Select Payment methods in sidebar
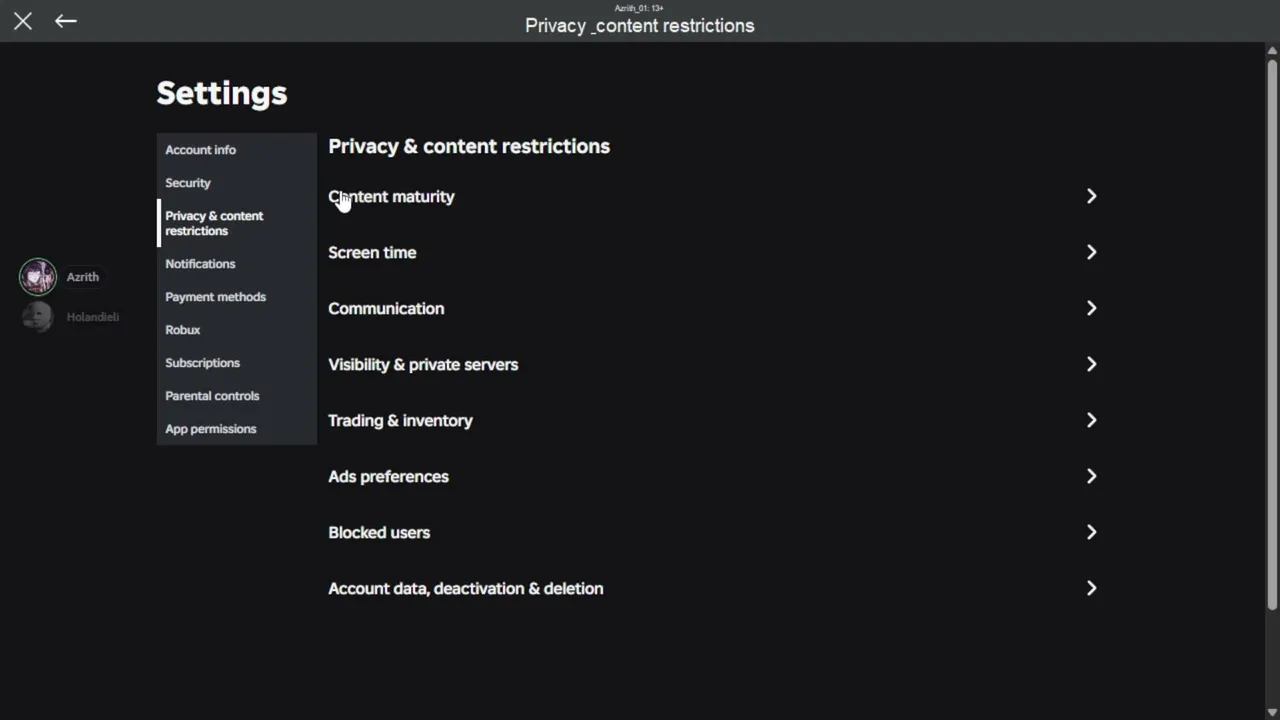The height and width of the screenshot is (720, 1280). tap(215, 297)
